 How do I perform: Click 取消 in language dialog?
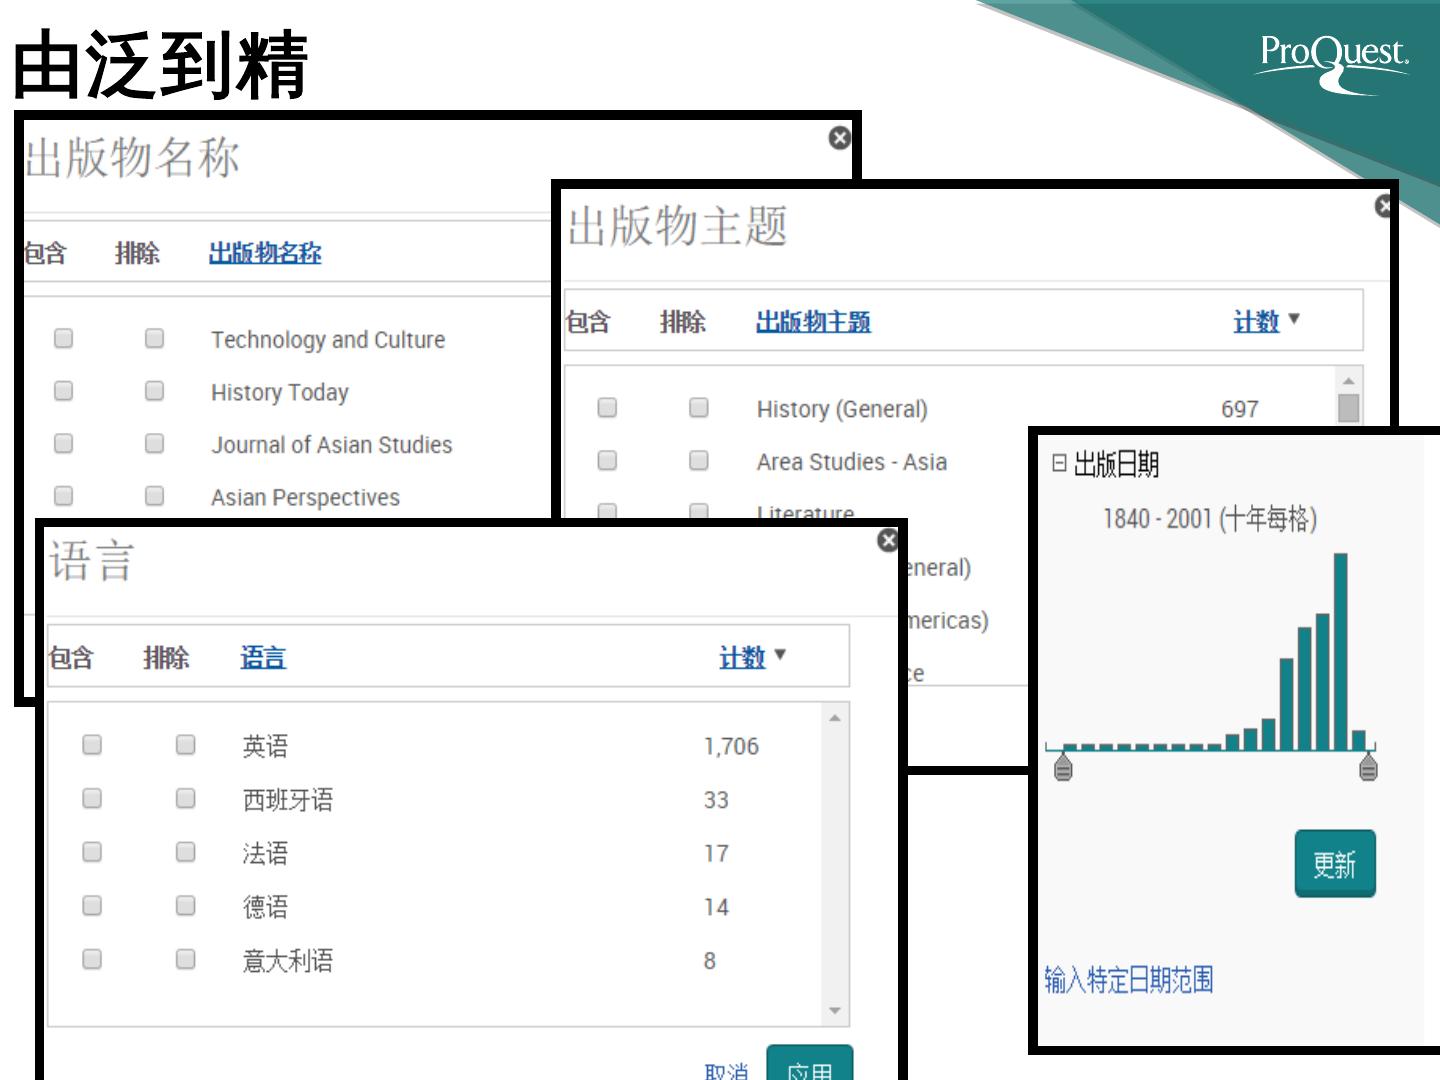click(726, 1071)
